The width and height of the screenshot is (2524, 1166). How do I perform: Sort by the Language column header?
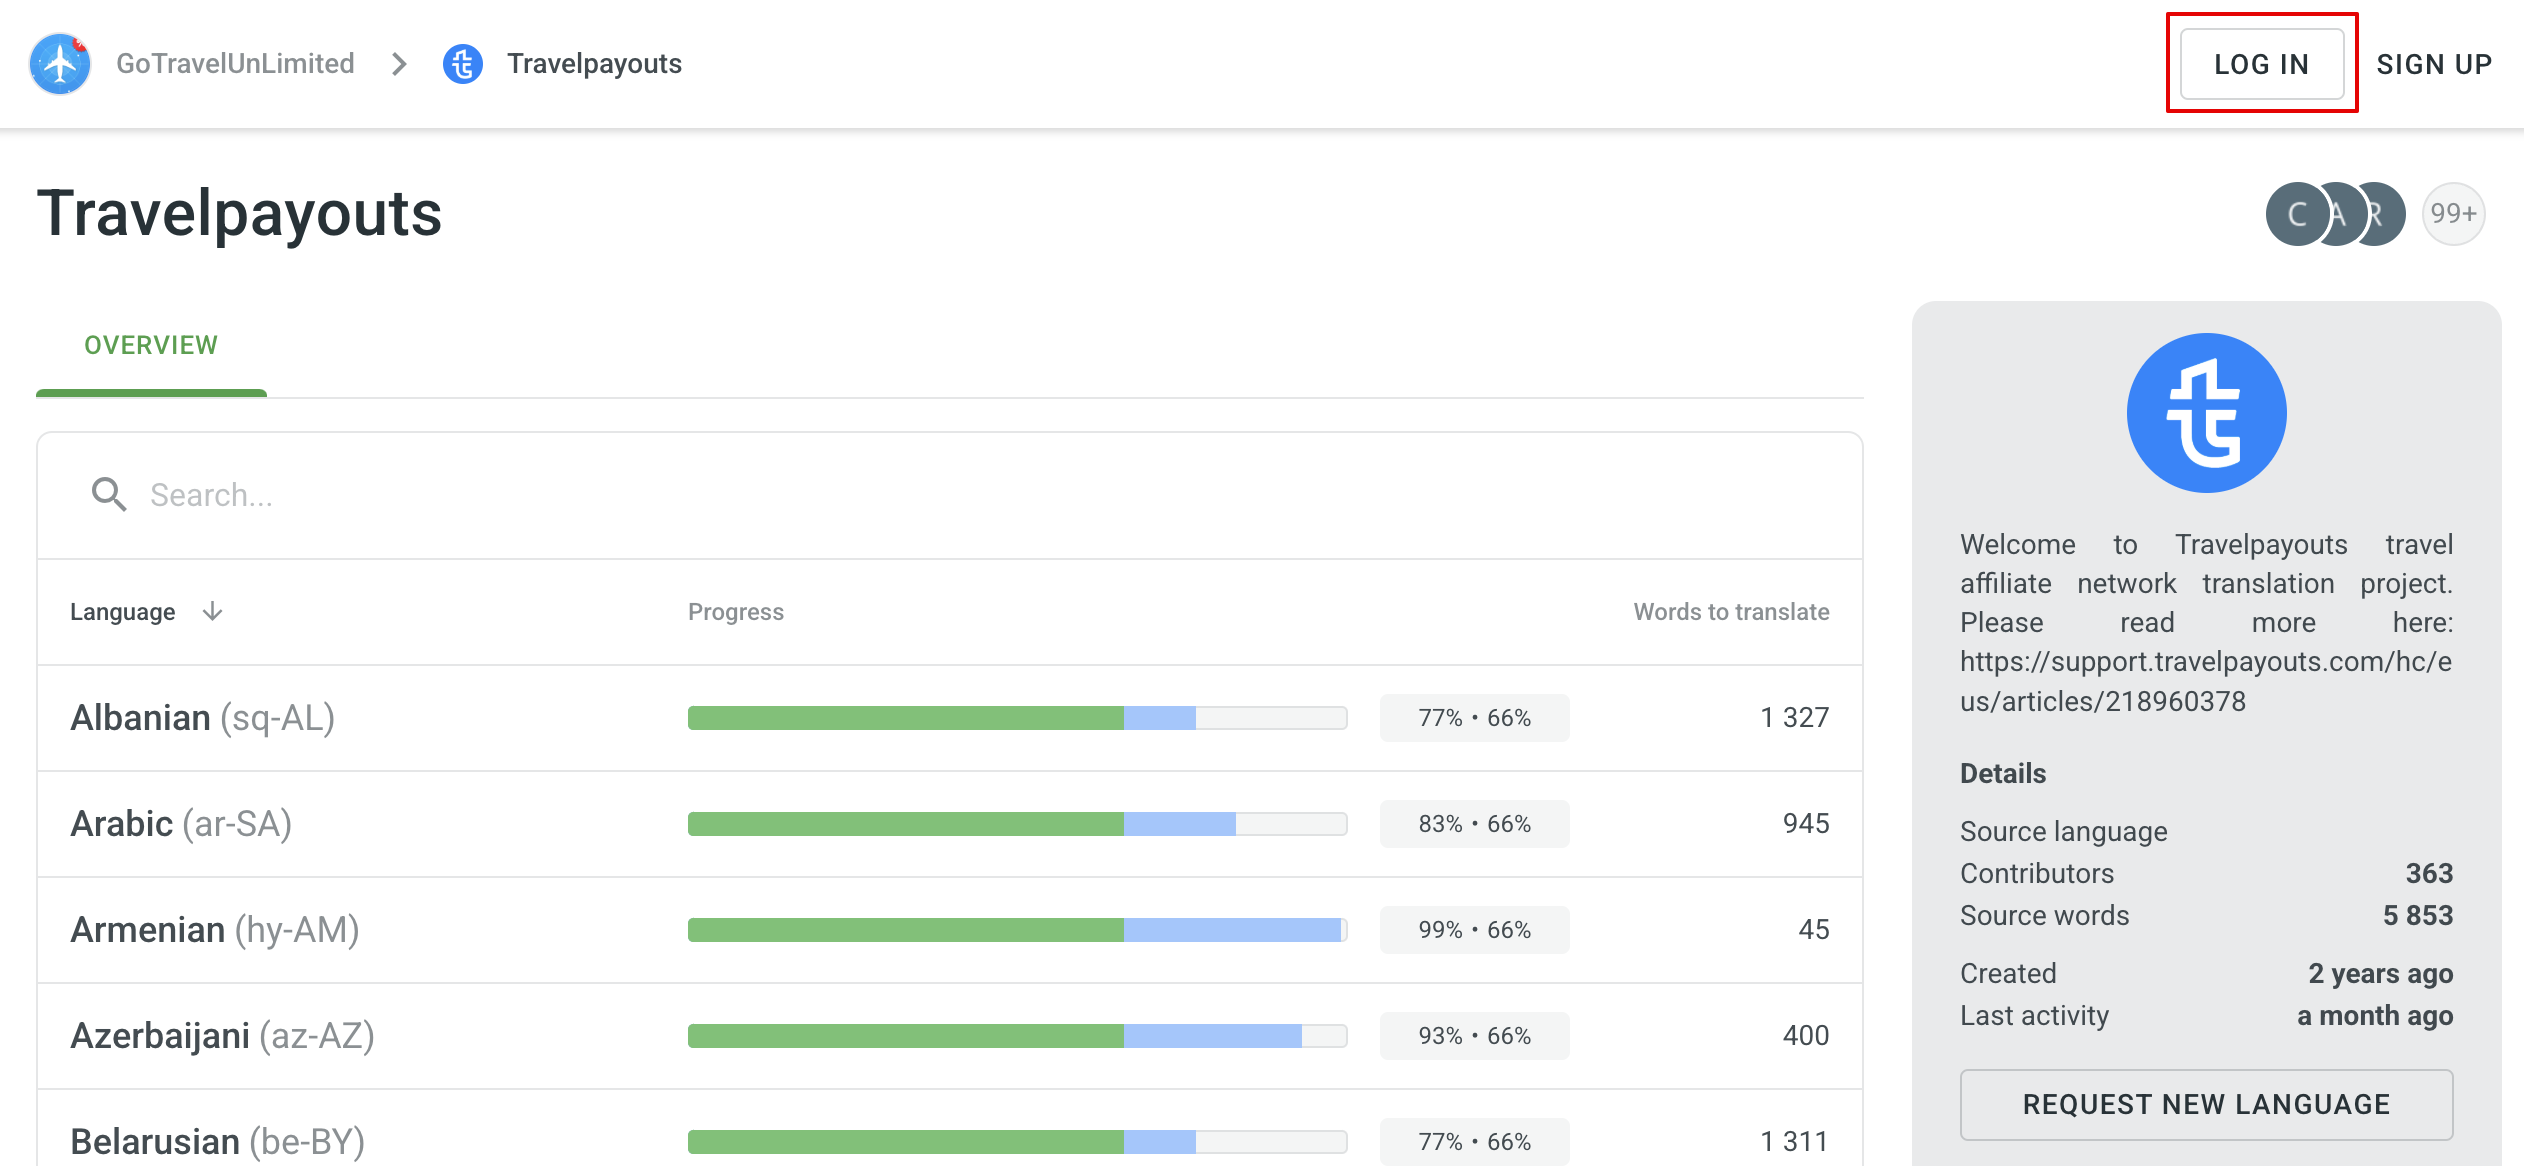(123, 611)
